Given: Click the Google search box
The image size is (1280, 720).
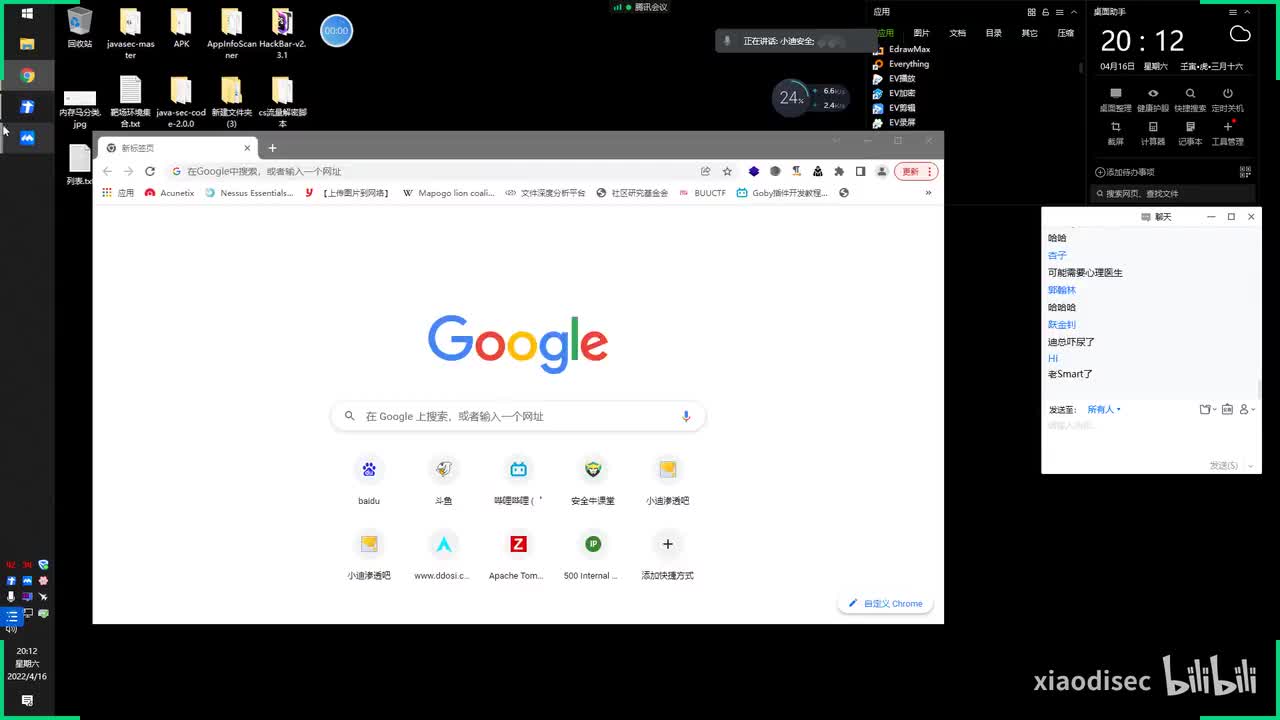Looking at the screenshot, I should [518, 416].
